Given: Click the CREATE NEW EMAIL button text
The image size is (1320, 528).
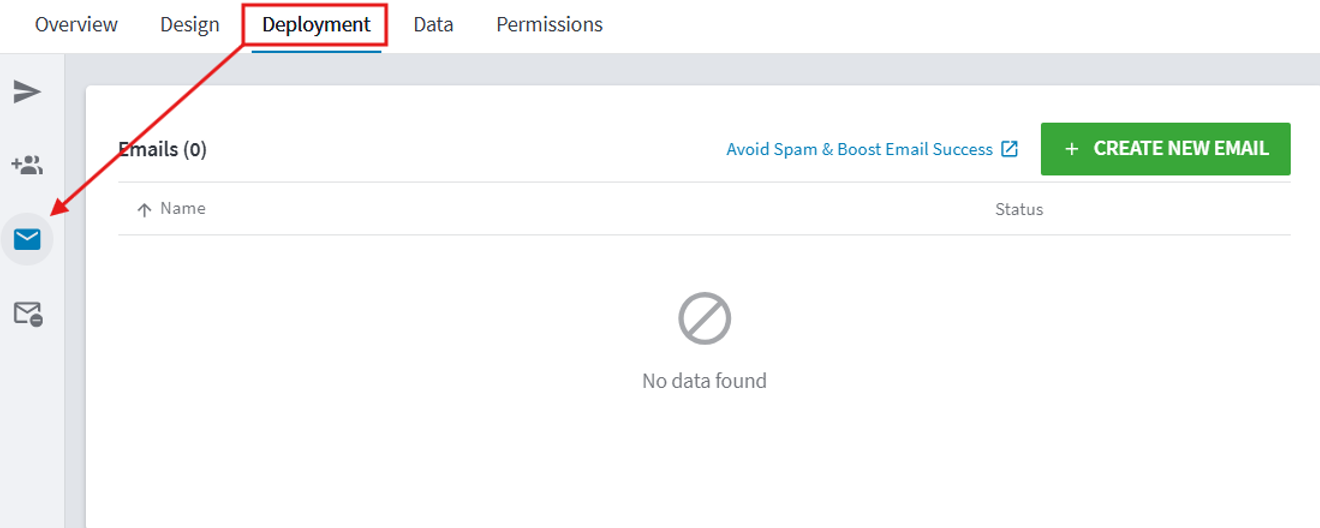Looking at the screenshot, I should point(1181,148).
